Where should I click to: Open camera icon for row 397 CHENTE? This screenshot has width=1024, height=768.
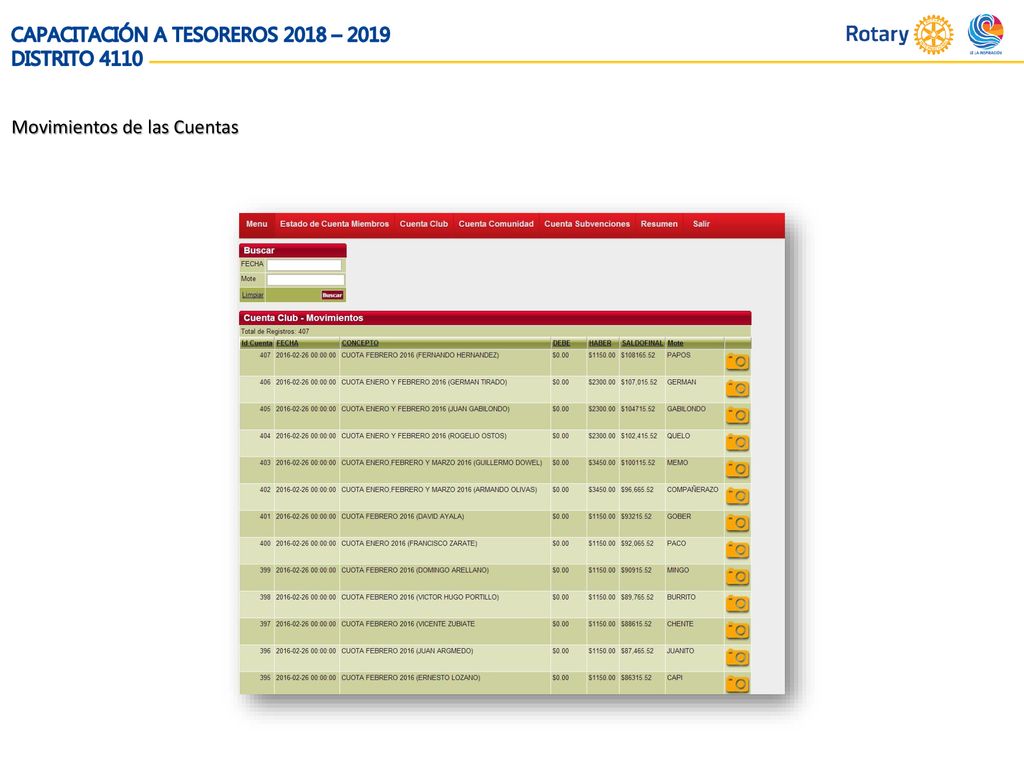[737, 630]
